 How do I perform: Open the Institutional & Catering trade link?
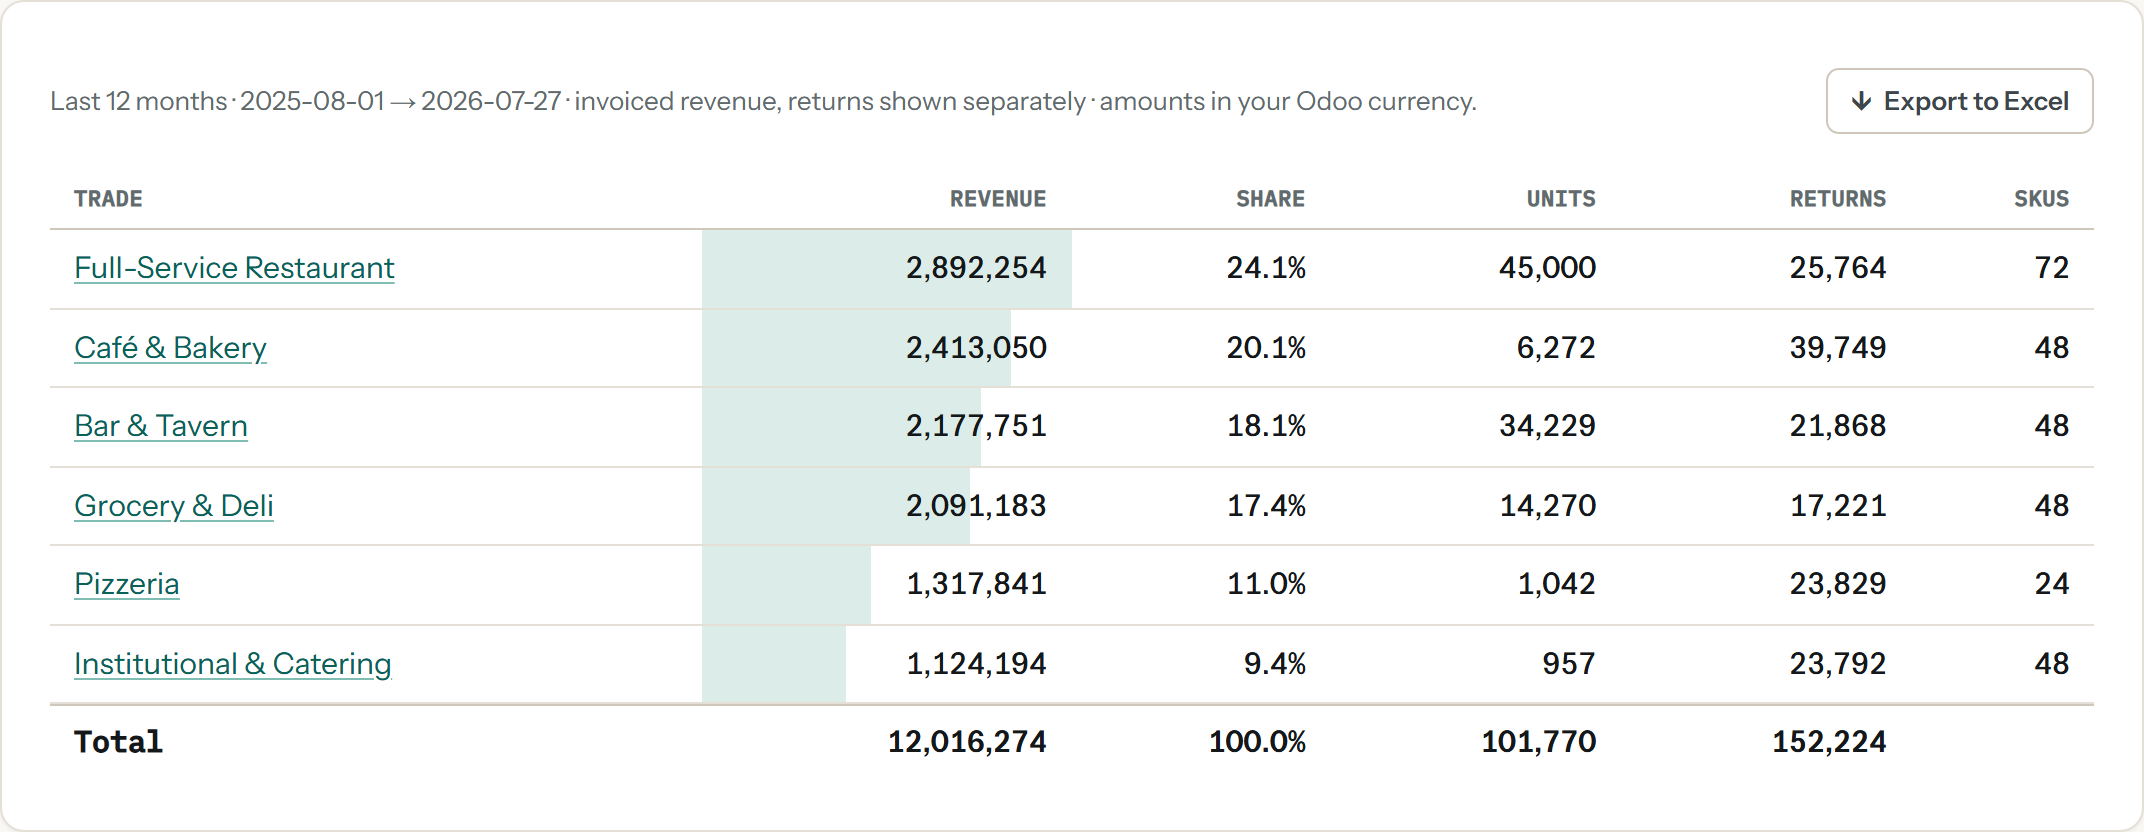(233, 664)
